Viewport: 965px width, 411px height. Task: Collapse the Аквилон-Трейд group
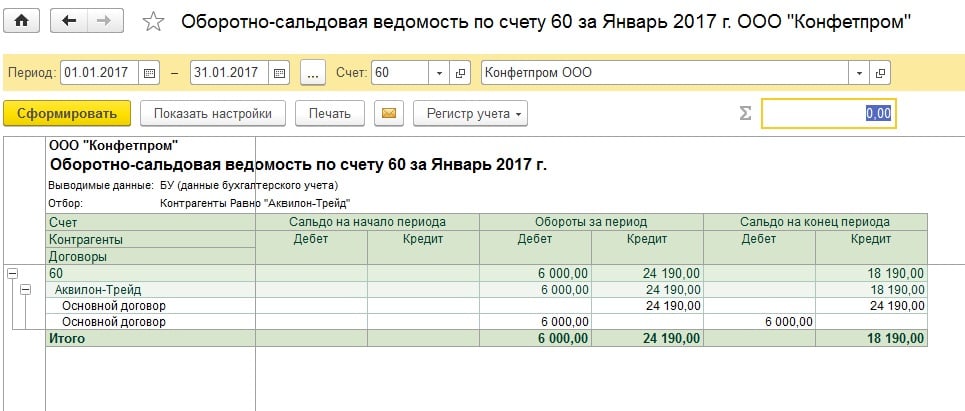coord(26,289)
